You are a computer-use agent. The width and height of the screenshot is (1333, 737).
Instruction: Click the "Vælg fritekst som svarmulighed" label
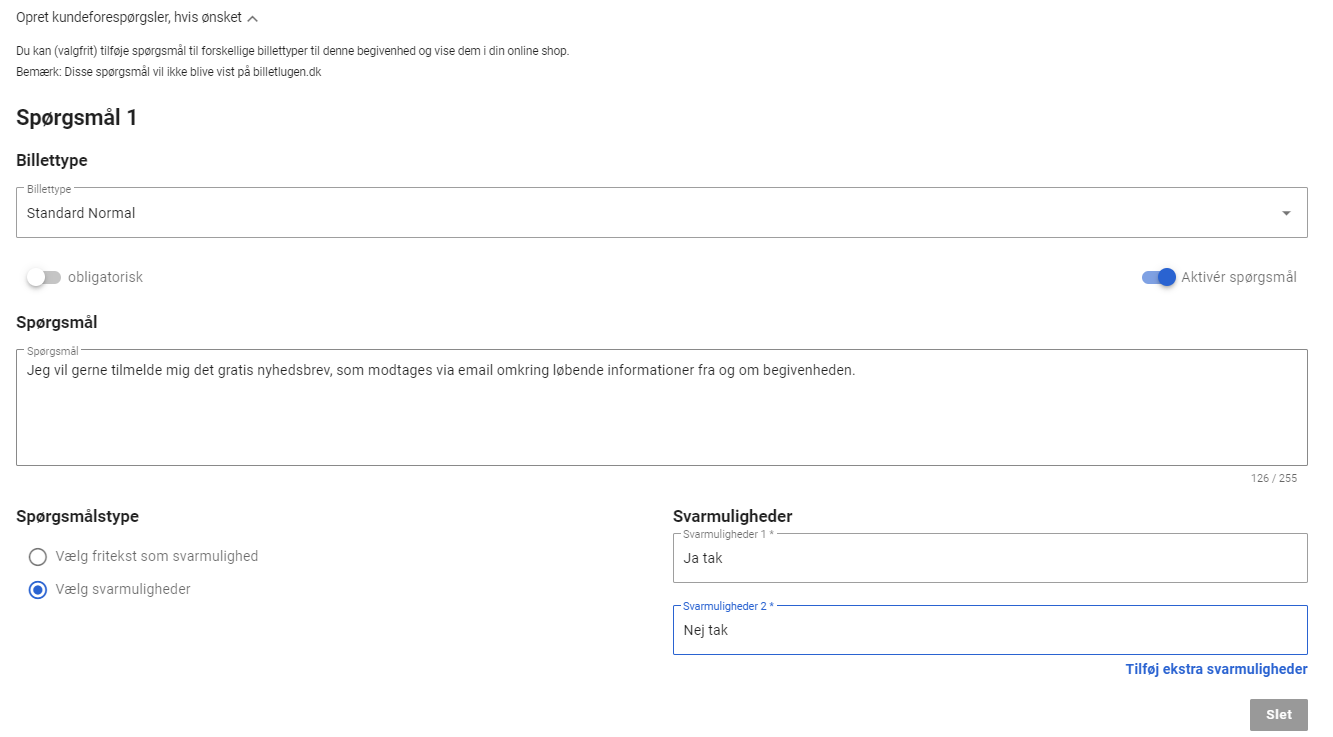(157, 556)
